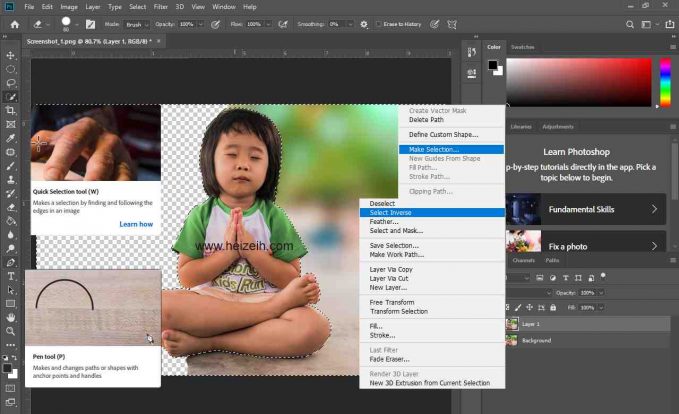
Task: Toggle lock all on layer
Action: click(553, 307)
